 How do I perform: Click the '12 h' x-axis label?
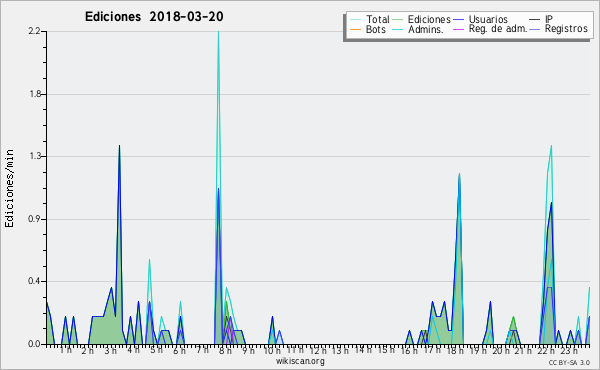coord(318,351)
